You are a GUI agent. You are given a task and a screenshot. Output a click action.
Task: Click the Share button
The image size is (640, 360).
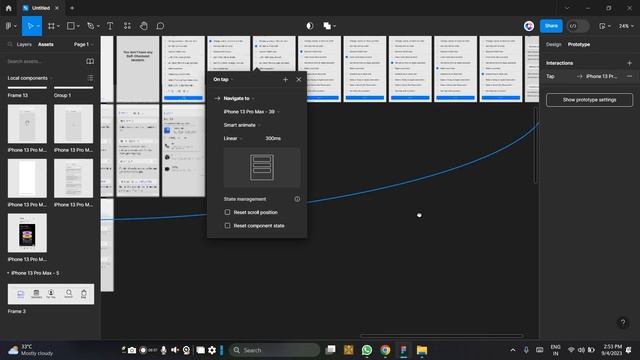click(x=551, y=26)
